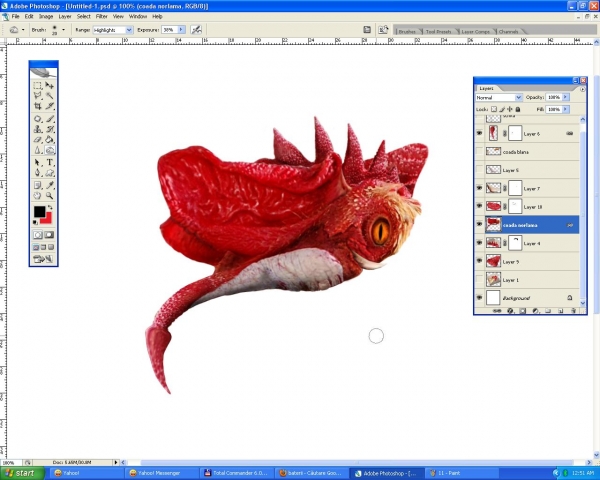Select the Crop tool
The height and width of the screenshot is (480, 600).
point(38,106)
